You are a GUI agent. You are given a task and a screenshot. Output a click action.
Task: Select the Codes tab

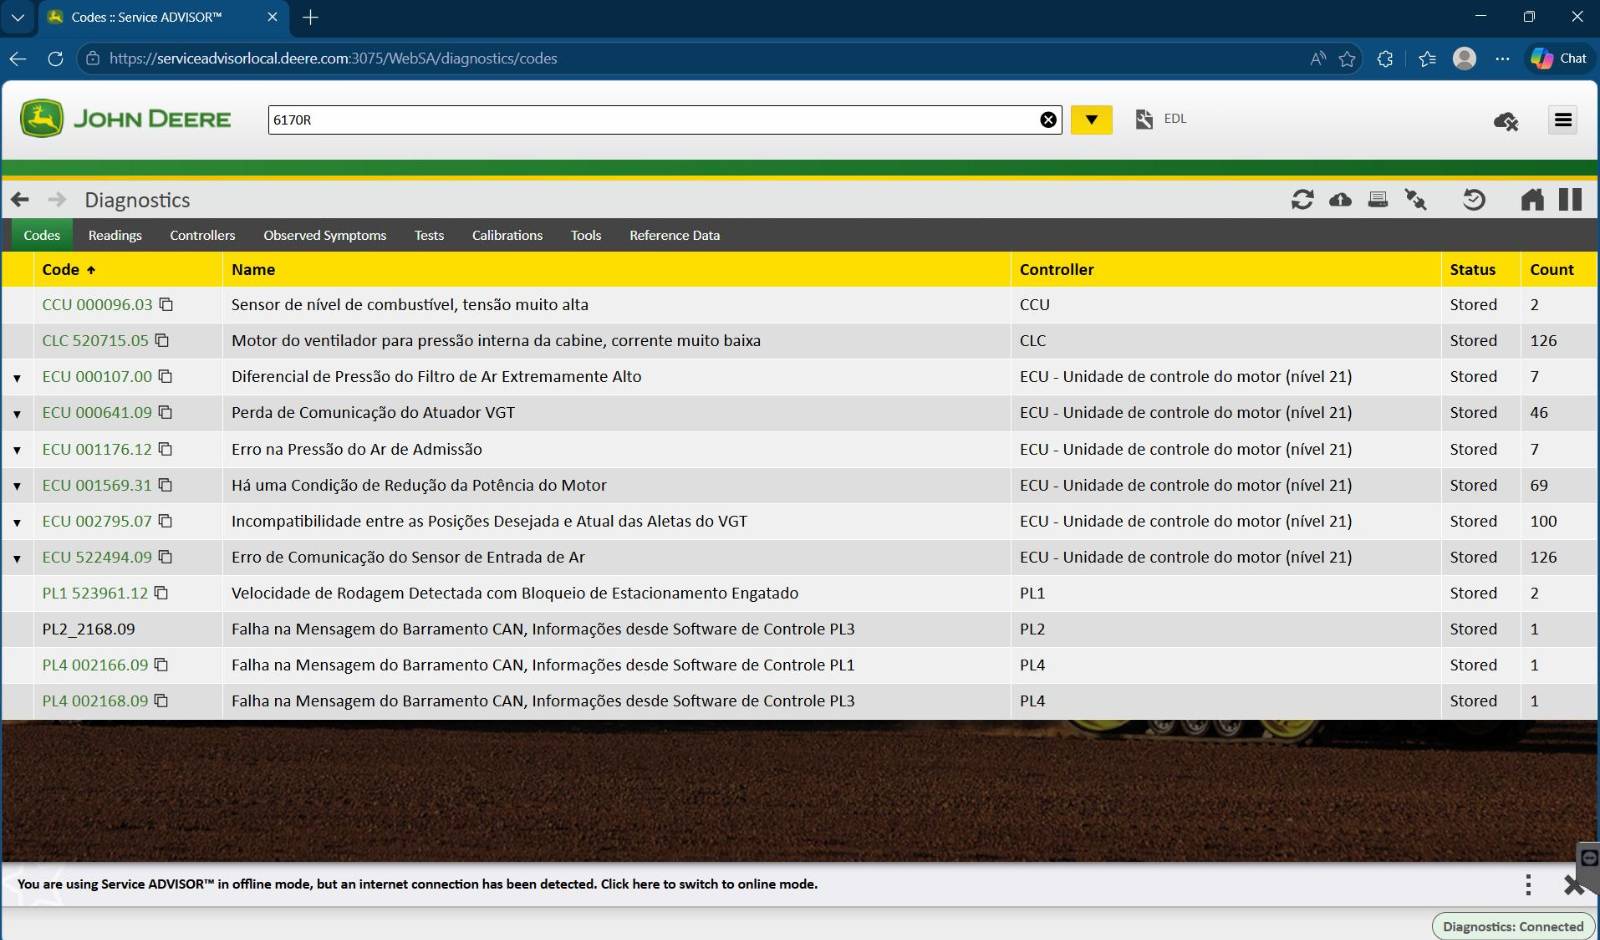42,235
